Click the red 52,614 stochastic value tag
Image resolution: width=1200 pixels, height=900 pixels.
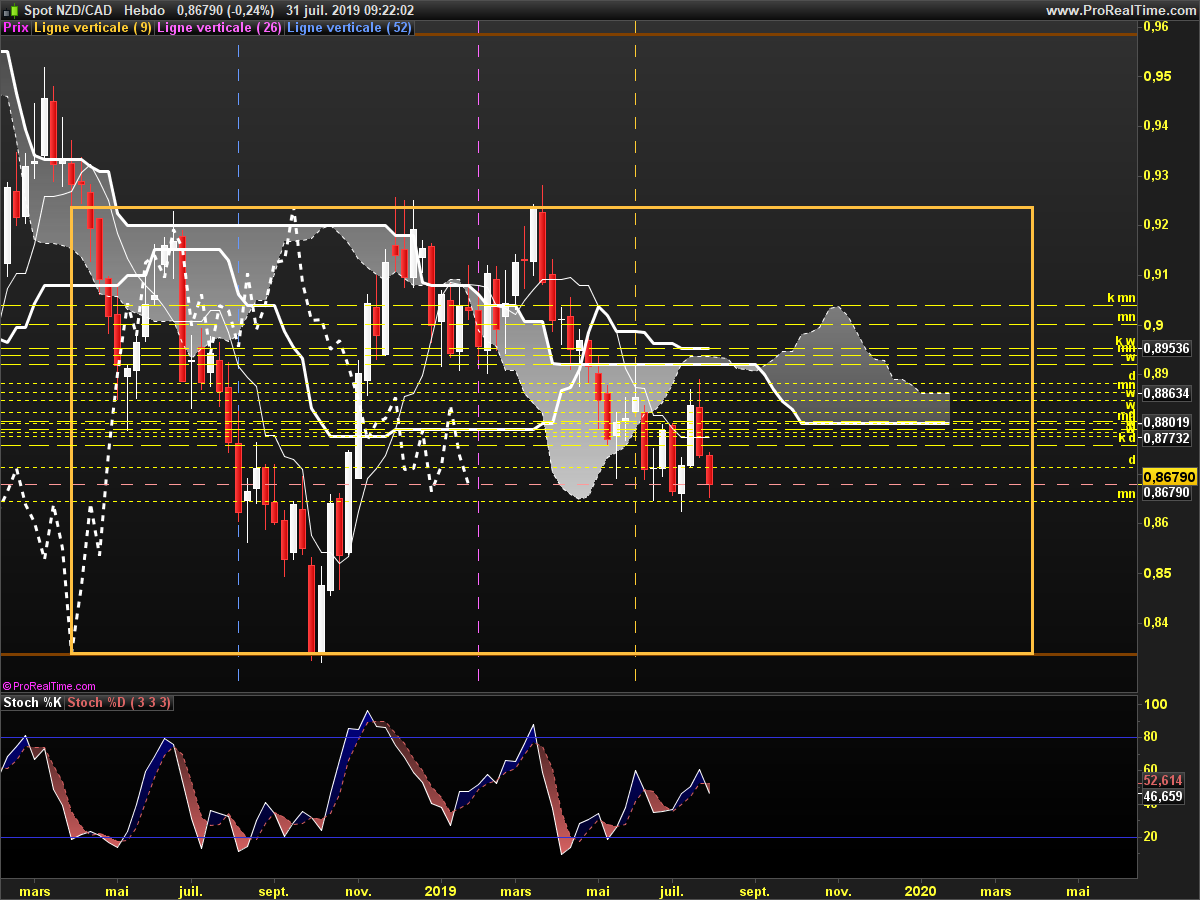tap(1163, 781)
